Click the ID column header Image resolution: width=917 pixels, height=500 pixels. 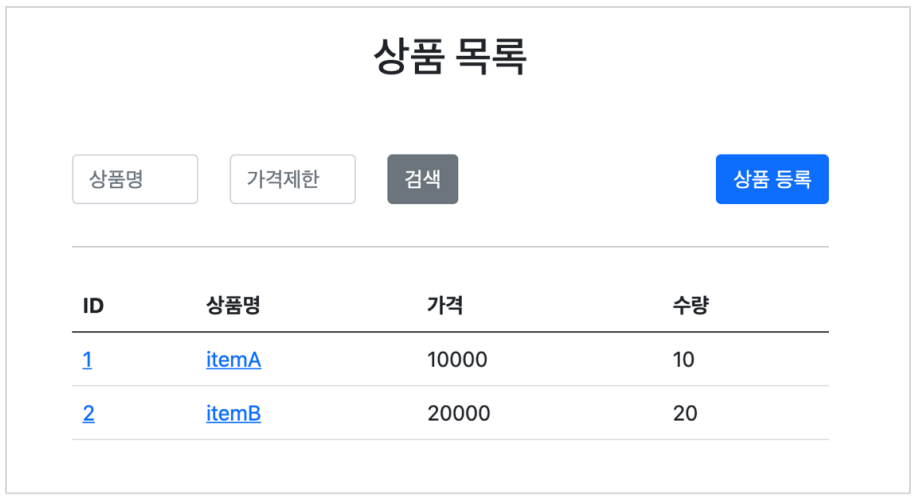point(93,305)
